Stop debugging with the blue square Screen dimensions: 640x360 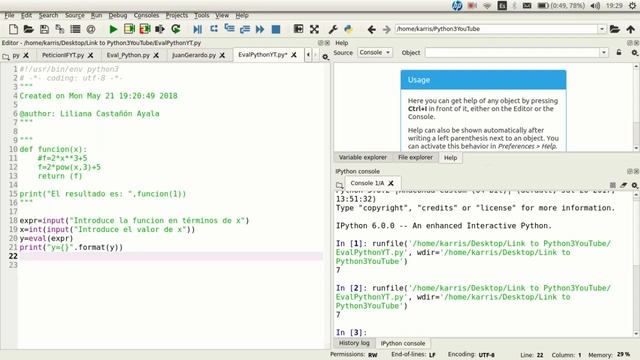click(276, 29)
